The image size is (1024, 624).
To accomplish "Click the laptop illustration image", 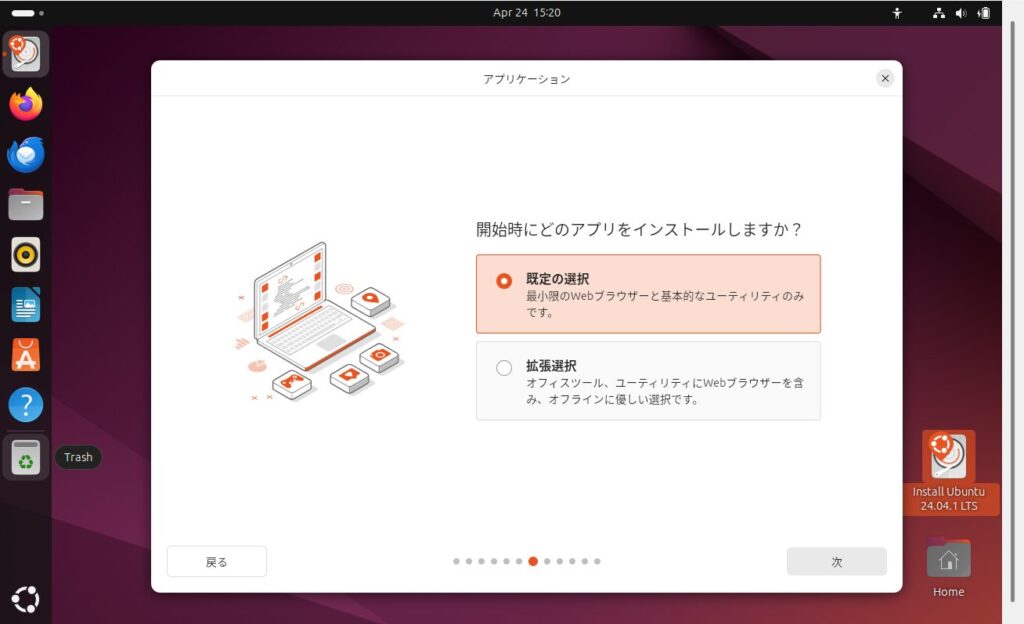I will pyautogui.click(x=319, y=320).
